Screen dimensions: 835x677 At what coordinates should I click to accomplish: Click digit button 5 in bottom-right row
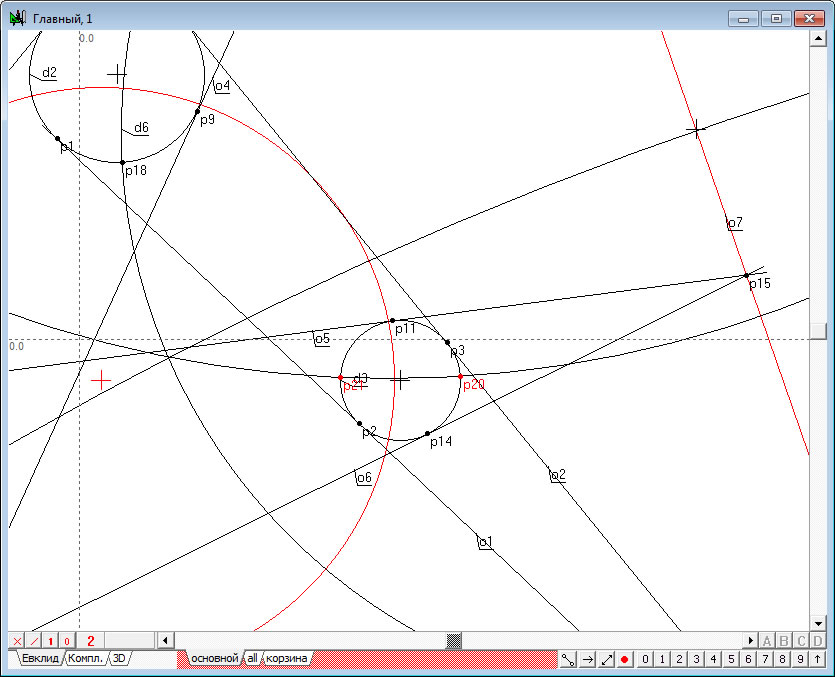click(731, 659)
